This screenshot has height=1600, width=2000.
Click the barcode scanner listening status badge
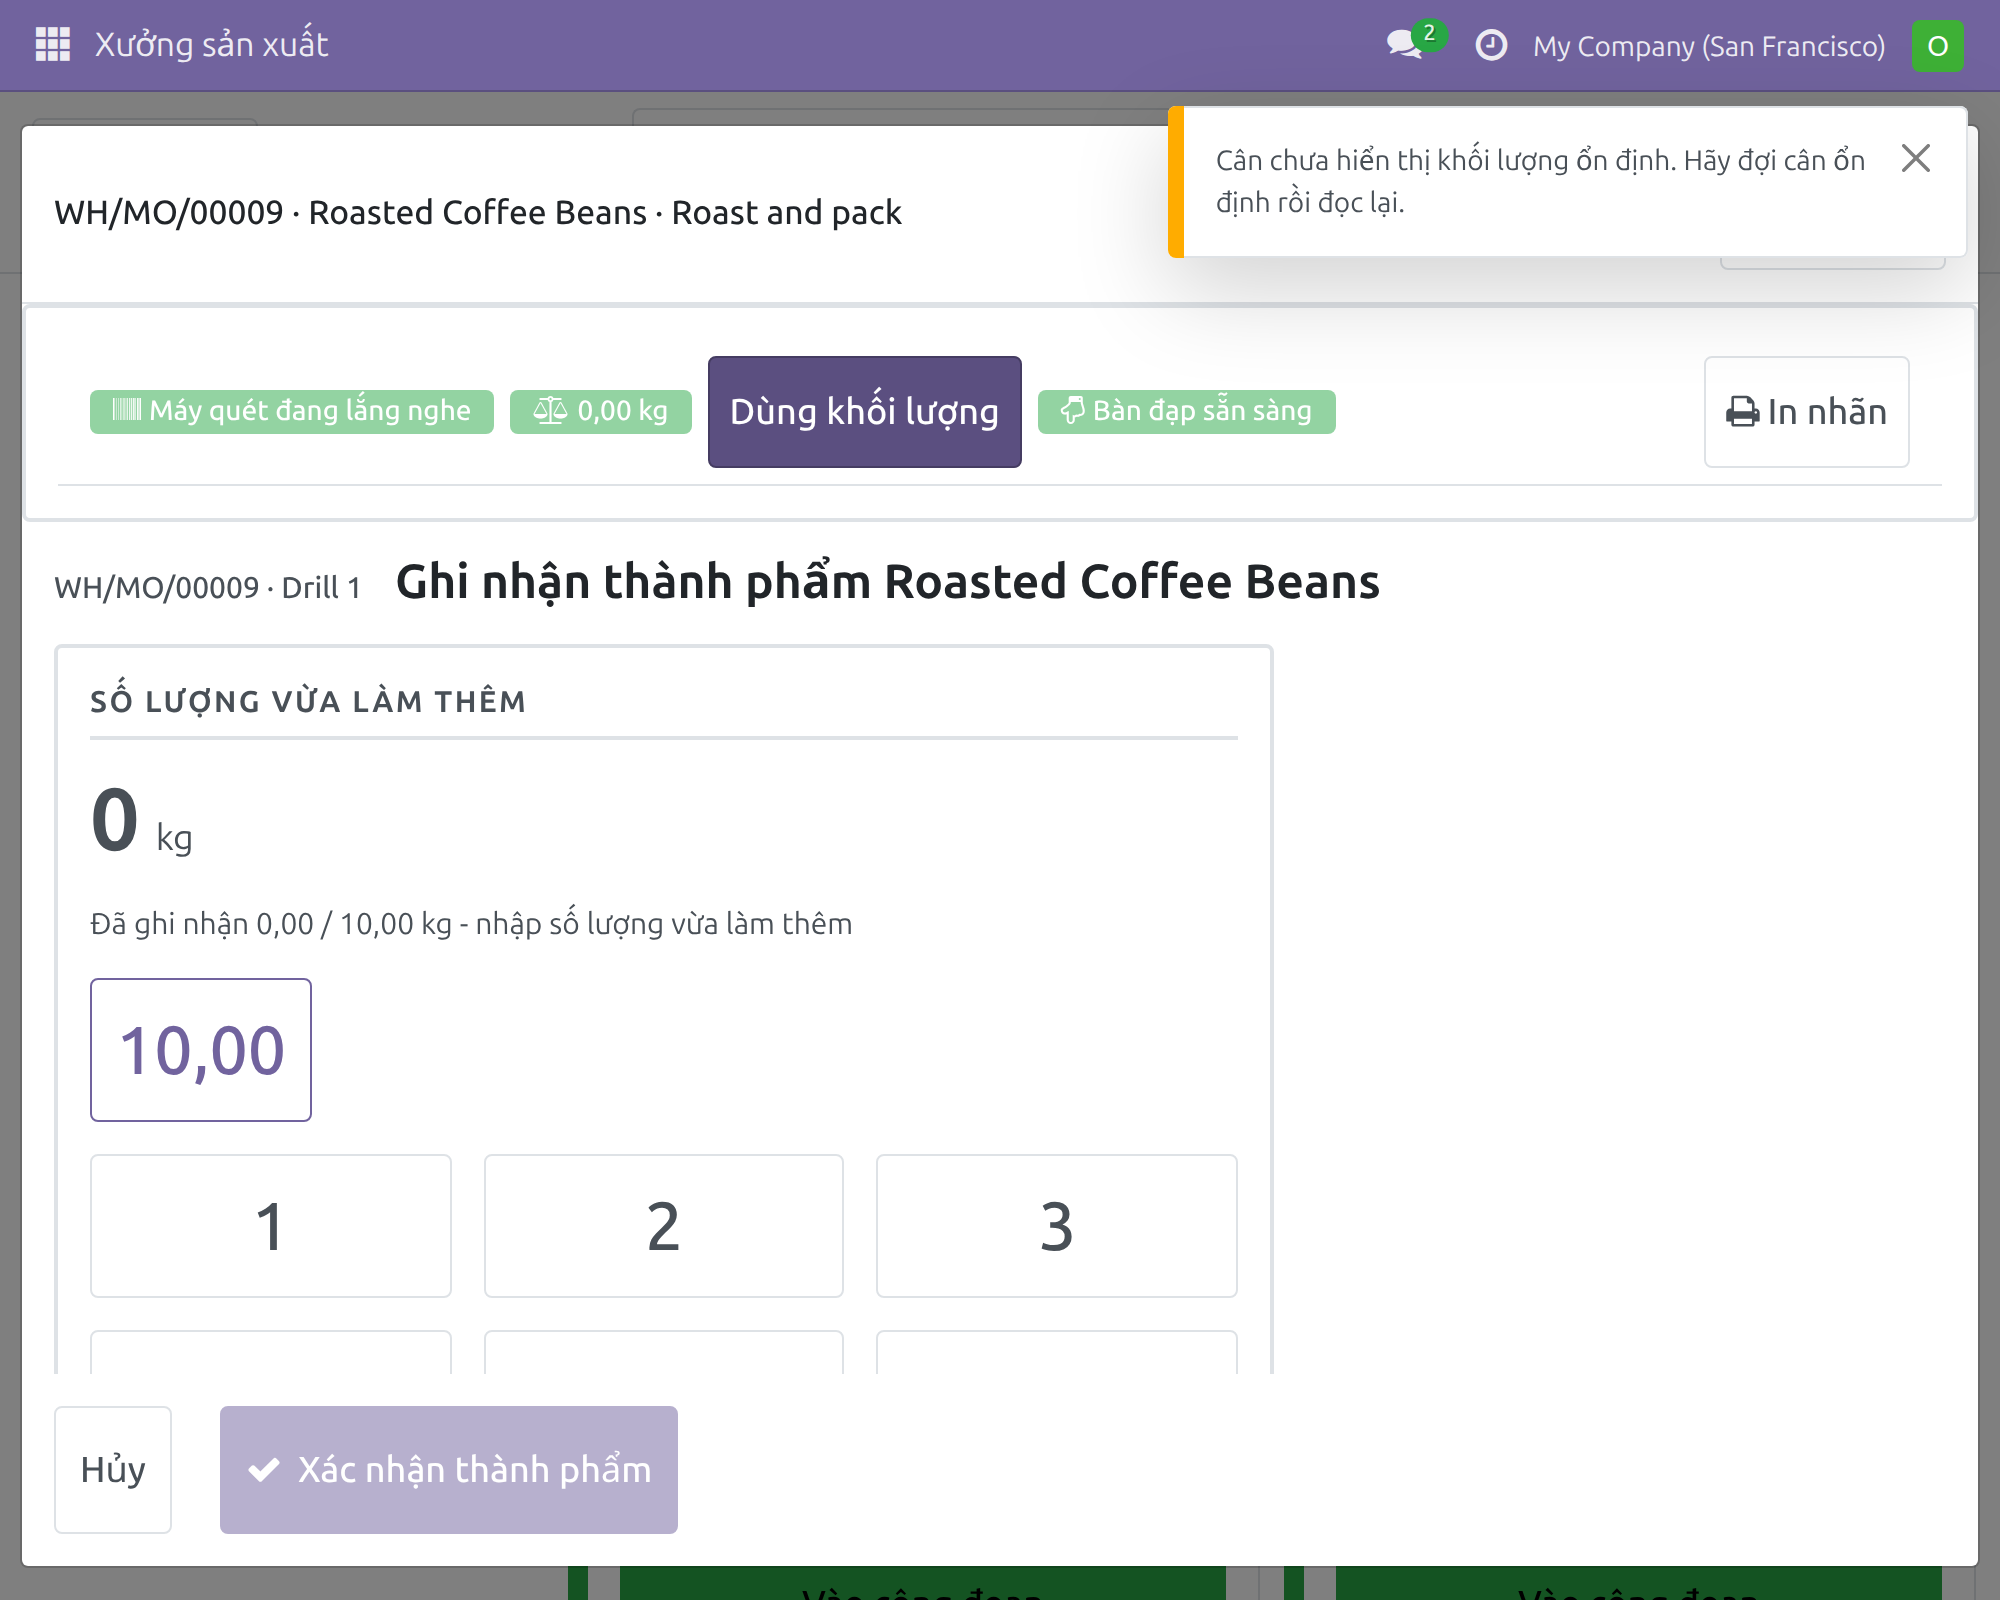coord(291,411)
